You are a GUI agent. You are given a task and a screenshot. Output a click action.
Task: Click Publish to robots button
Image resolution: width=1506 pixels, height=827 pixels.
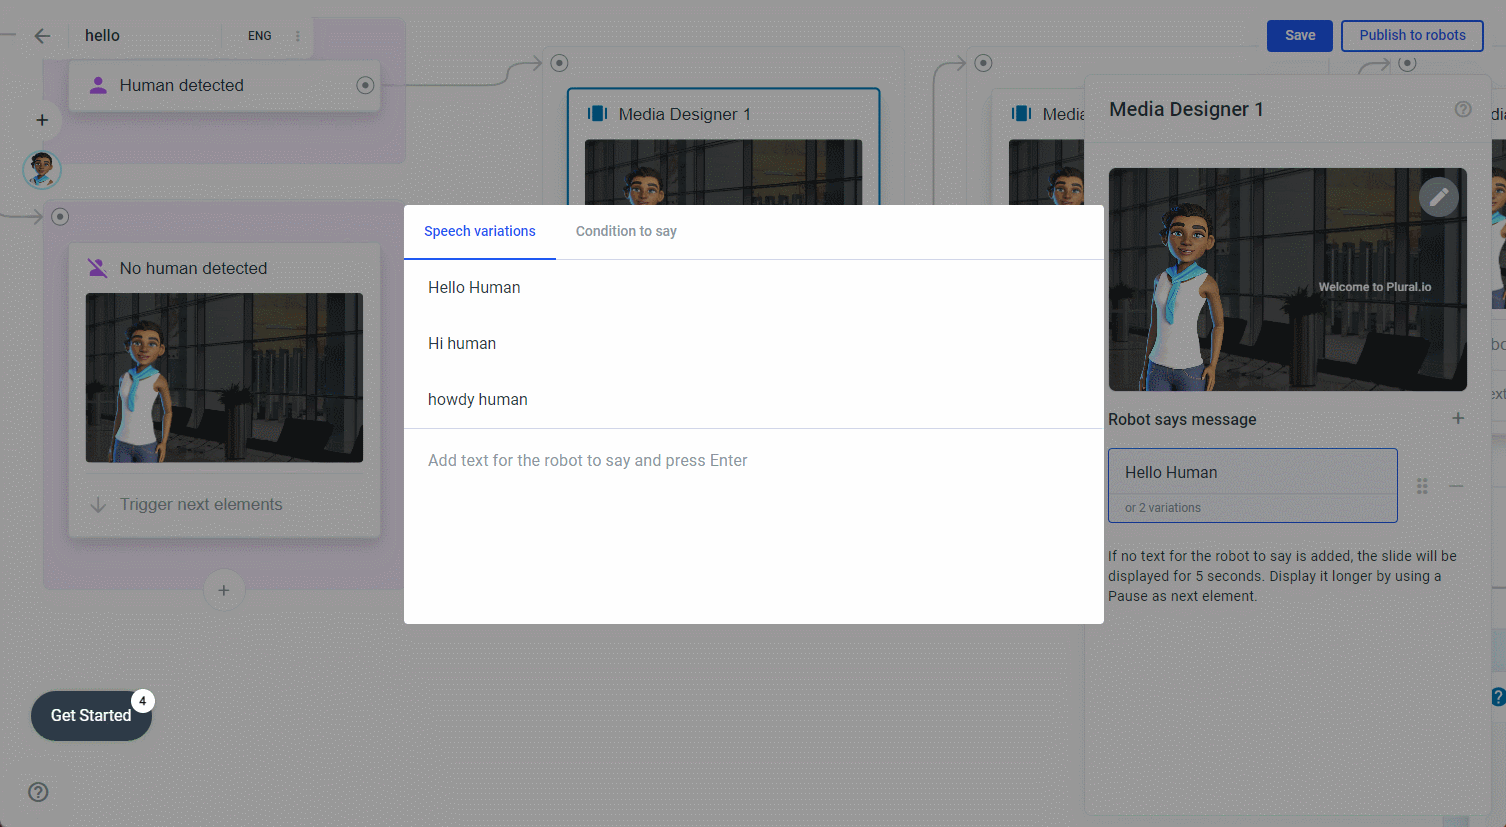[x=1412, y=35]
